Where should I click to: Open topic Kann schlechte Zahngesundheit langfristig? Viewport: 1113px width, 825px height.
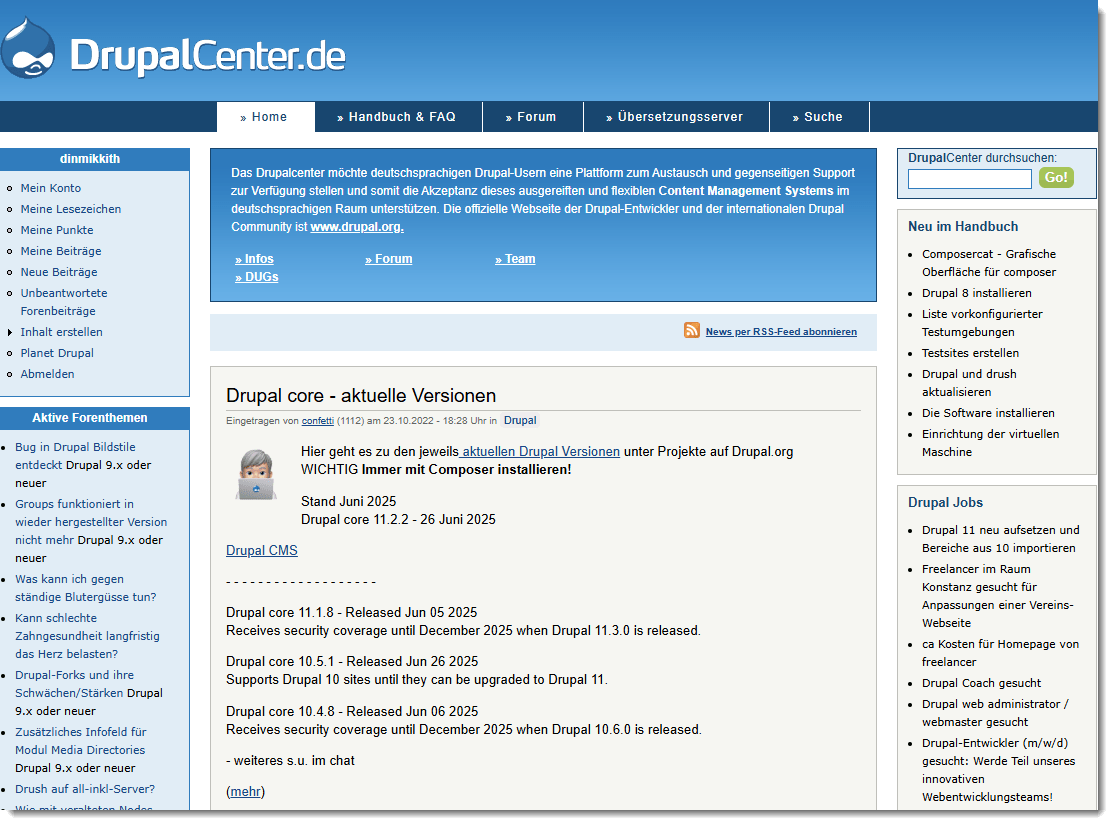point(87,636)
